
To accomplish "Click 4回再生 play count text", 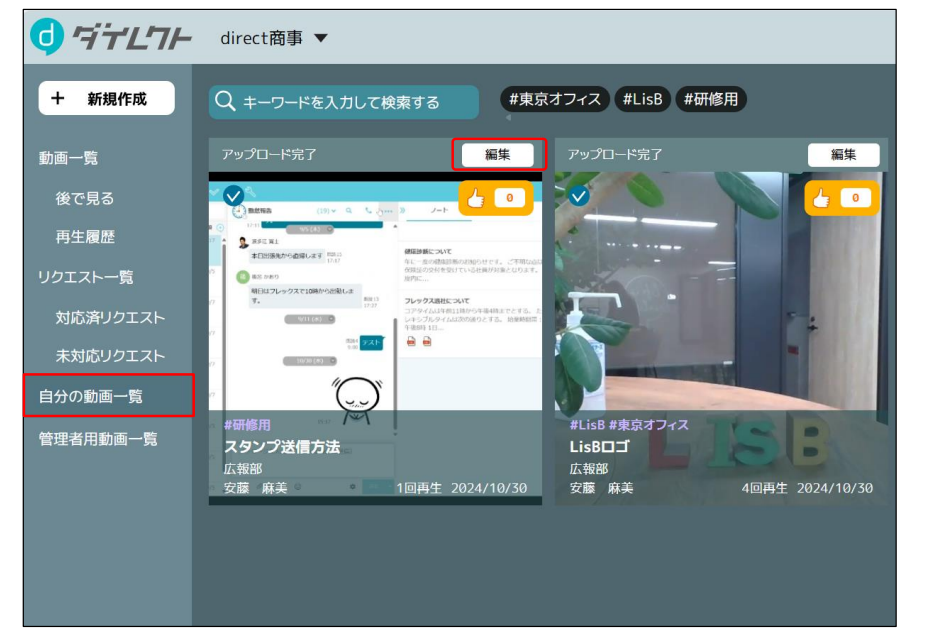I will pos(765,488).
